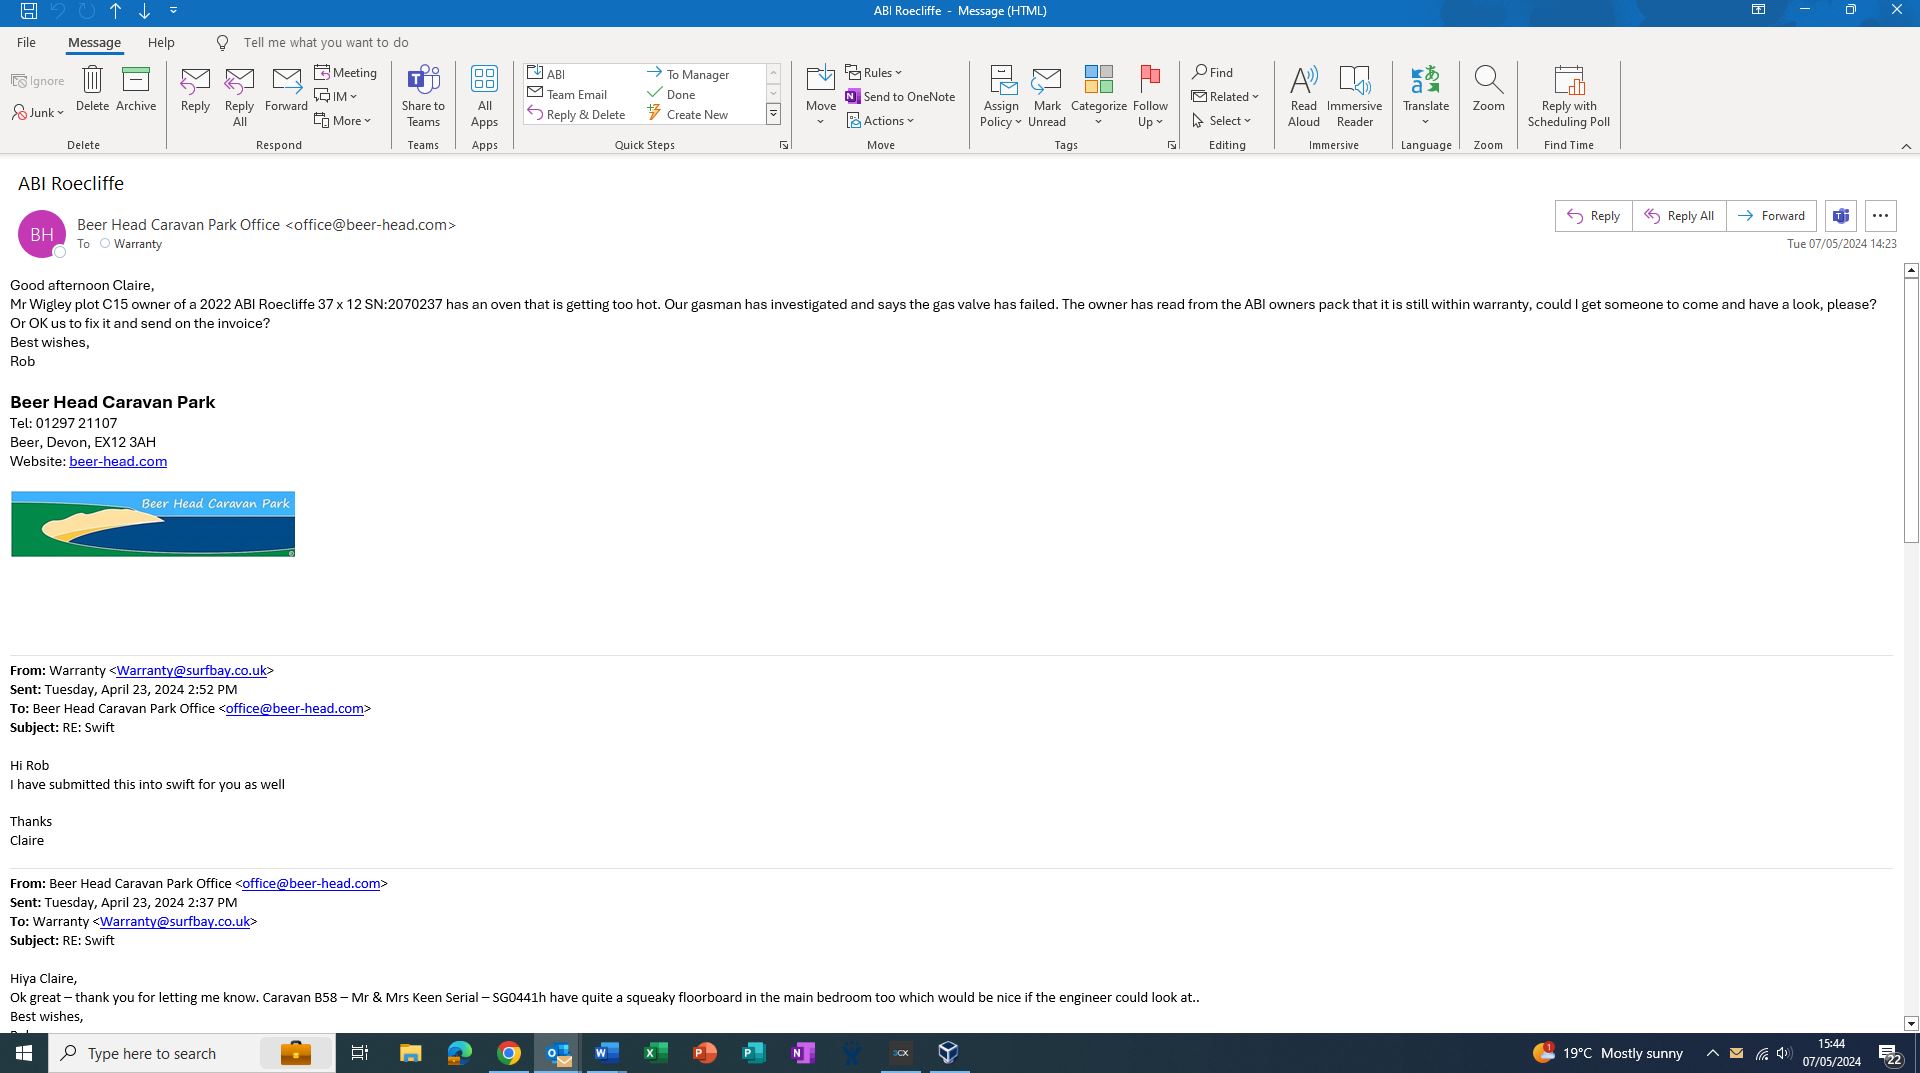Run the To Manager quick step

[x=688, y=74]
